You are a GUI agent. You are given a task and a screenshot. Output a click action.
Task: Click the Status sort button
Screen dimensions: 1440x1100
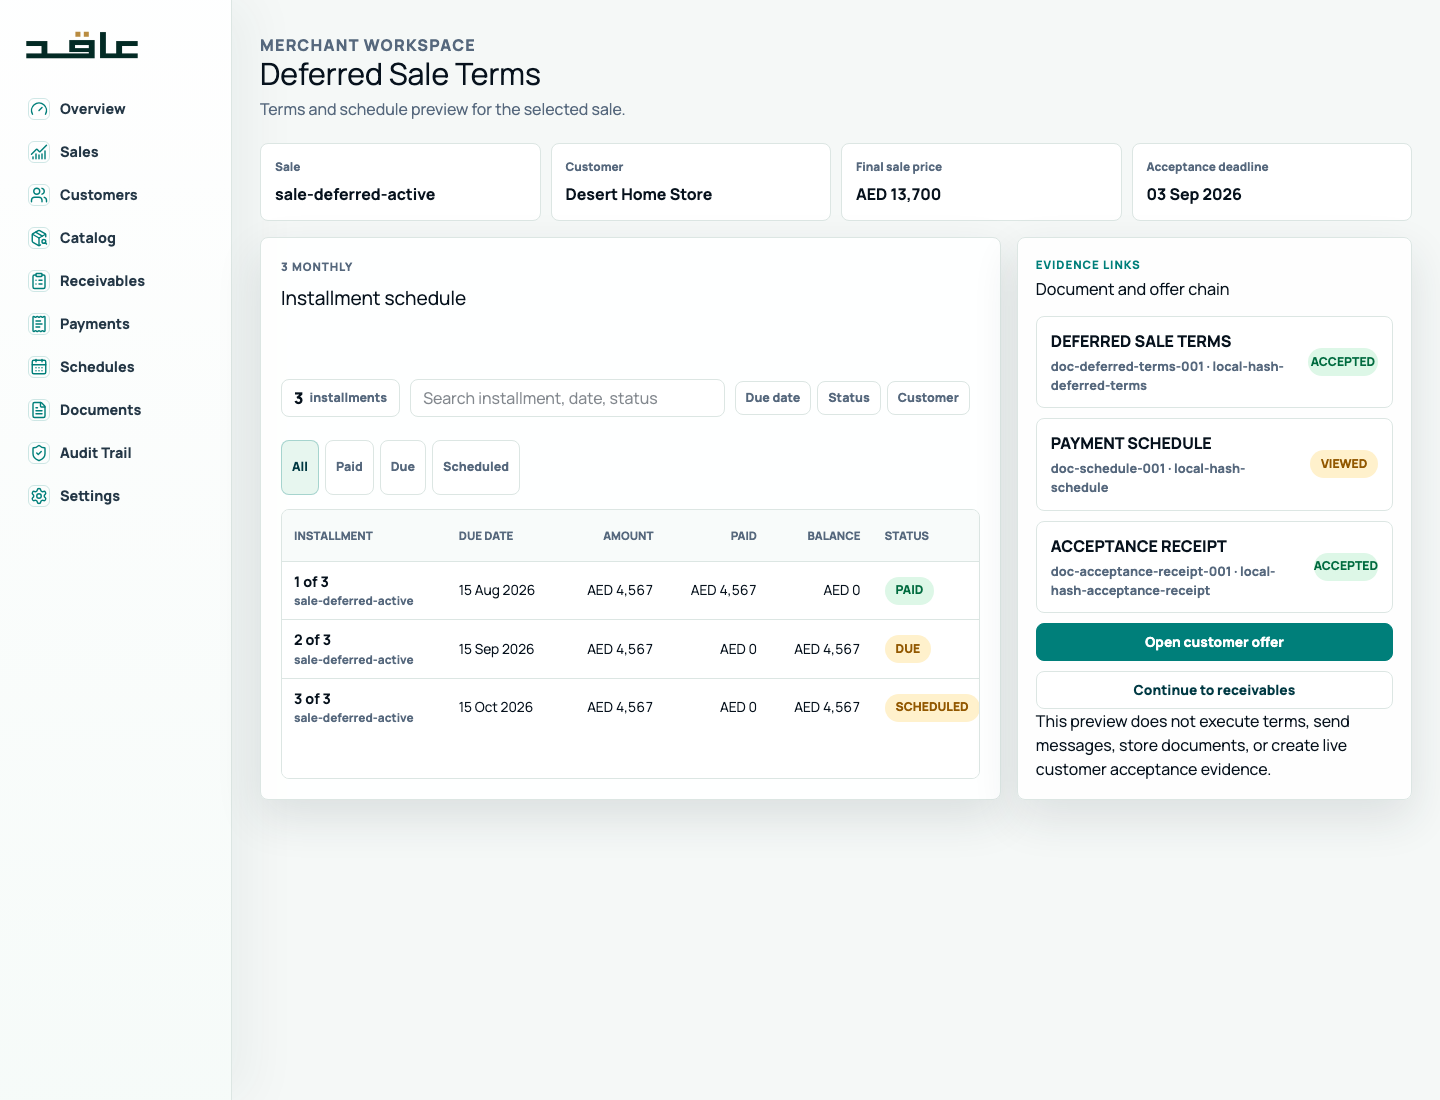[849, 398]
